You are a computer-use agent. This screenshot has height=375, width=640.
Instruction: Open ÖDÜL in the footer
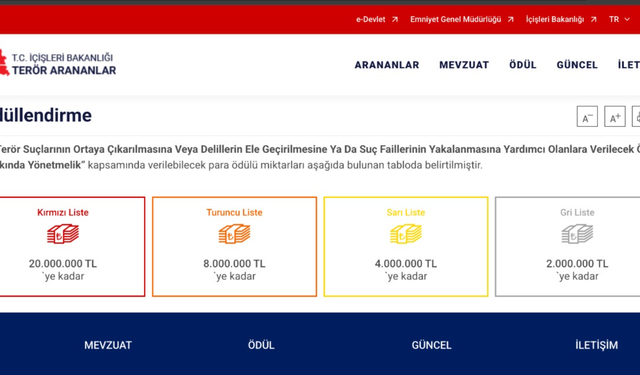click(x=261, y=345)
